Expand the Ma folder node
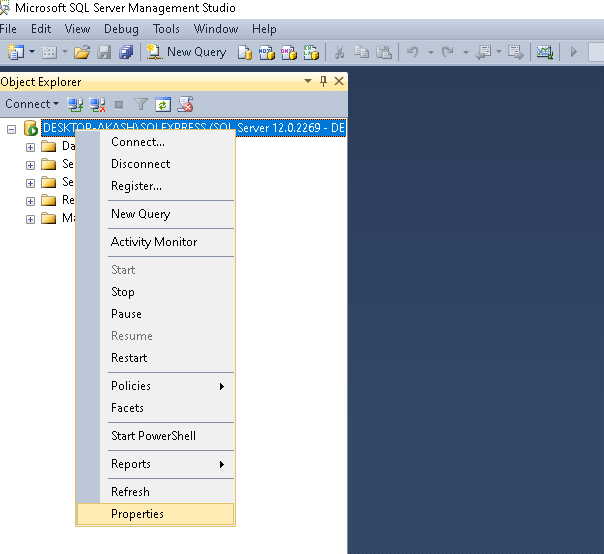The height and width of the screenshot is (554, 604). (x=30, y=219)
